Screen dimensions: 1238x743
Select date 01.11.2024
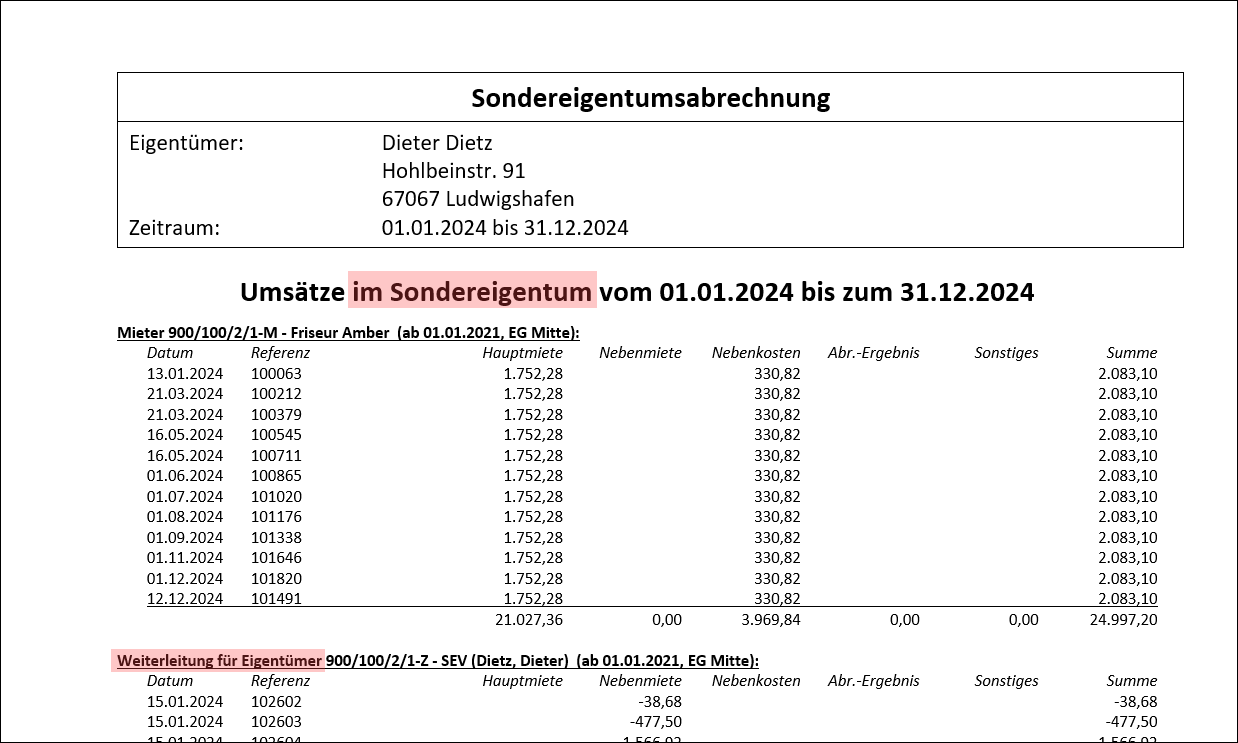pos(185,558)
